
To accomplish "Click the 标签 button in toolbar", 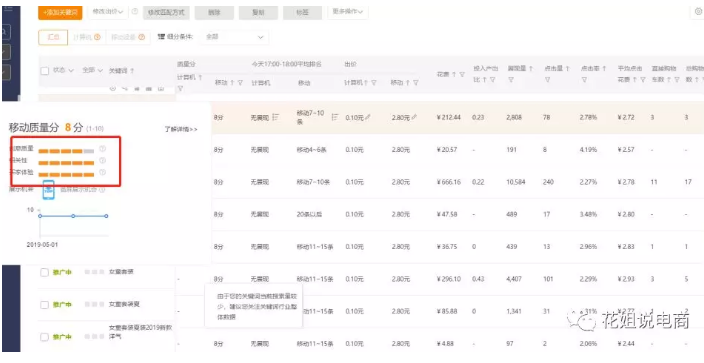I will pos(302,13).
